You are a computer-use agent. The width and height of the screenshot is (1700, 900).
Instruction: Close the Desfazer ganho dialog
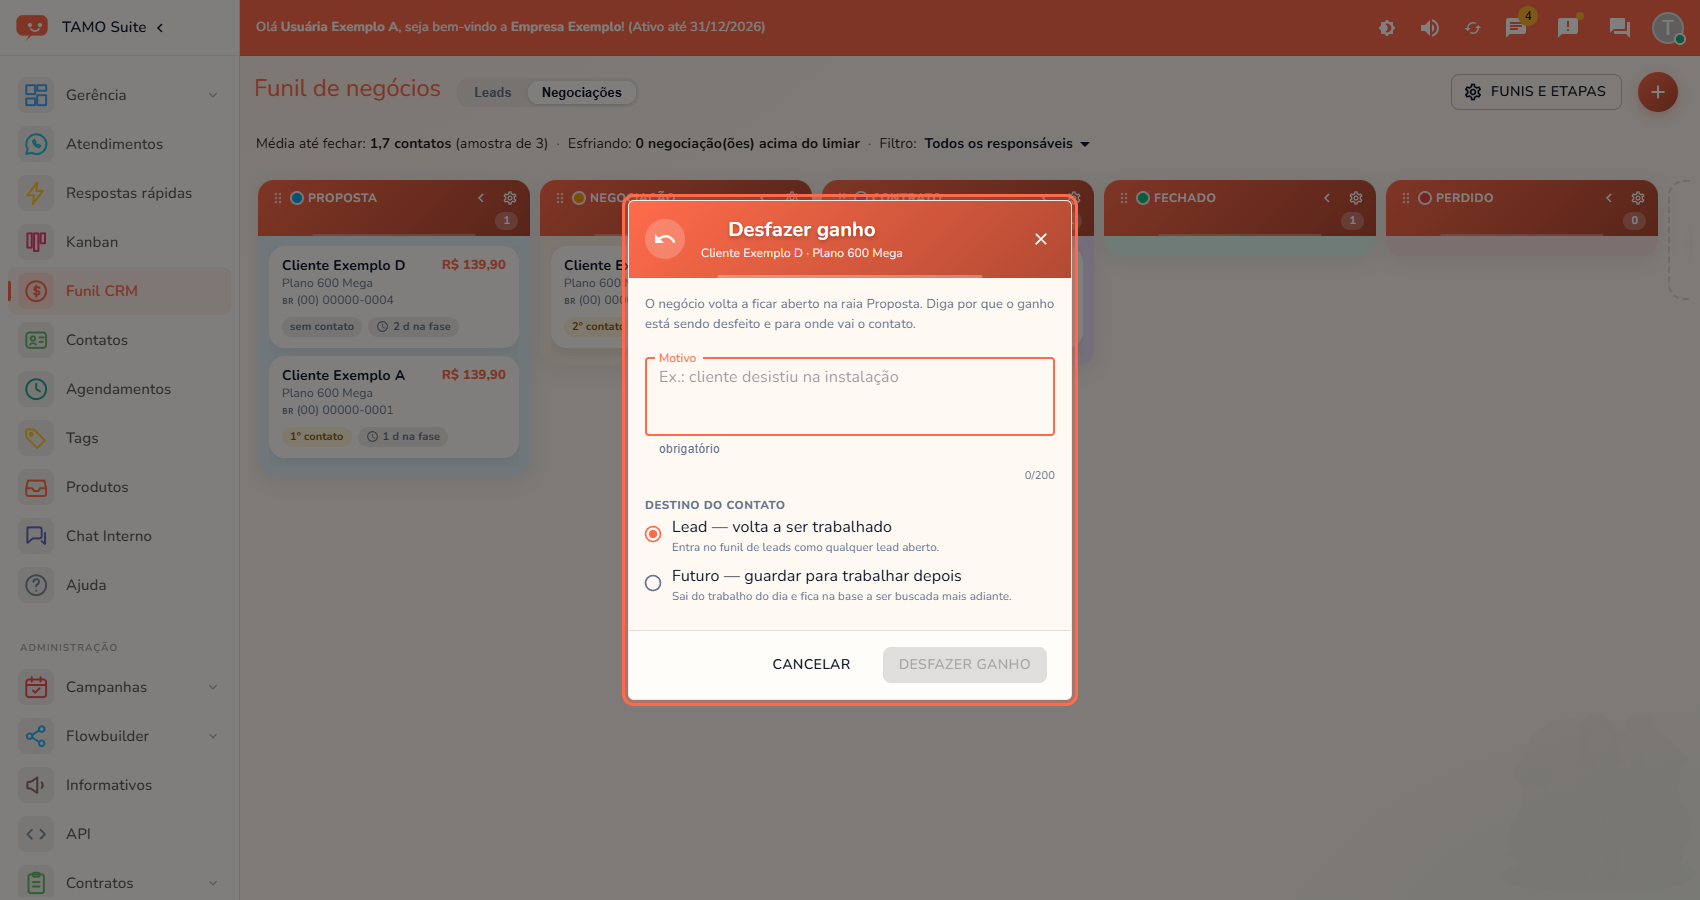click(1041, 239)
